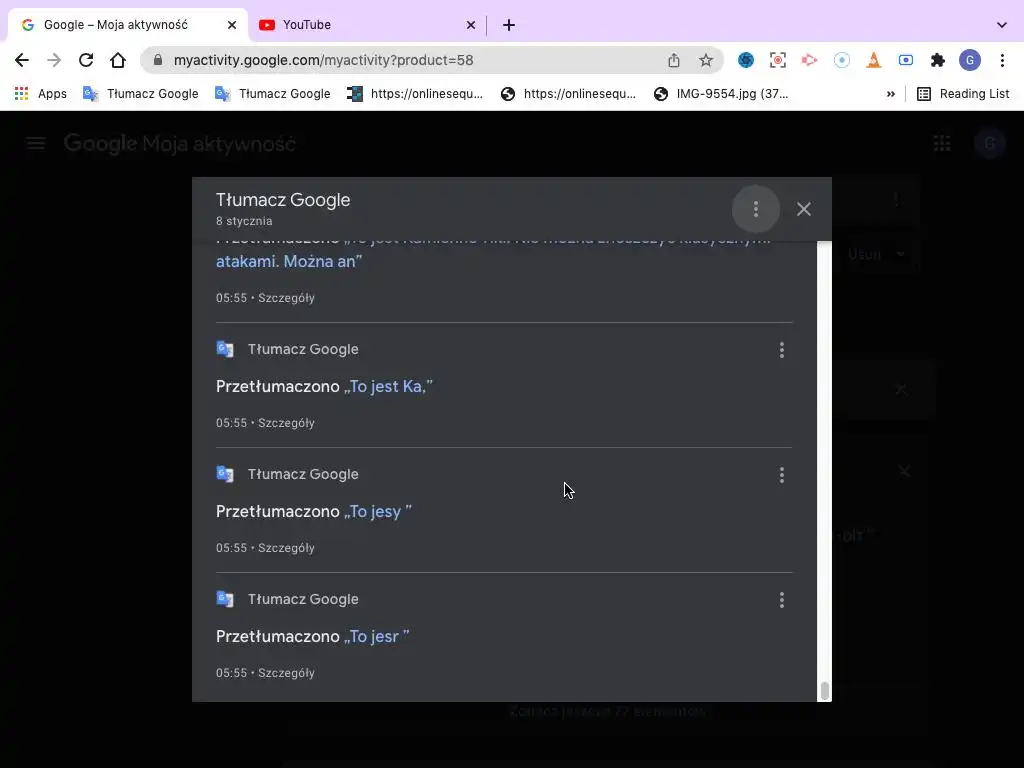The width and height of the screenshot is (1024, 768).
Task: Close the Google – Moja aktywność tab
Action: tap(232, 25)
